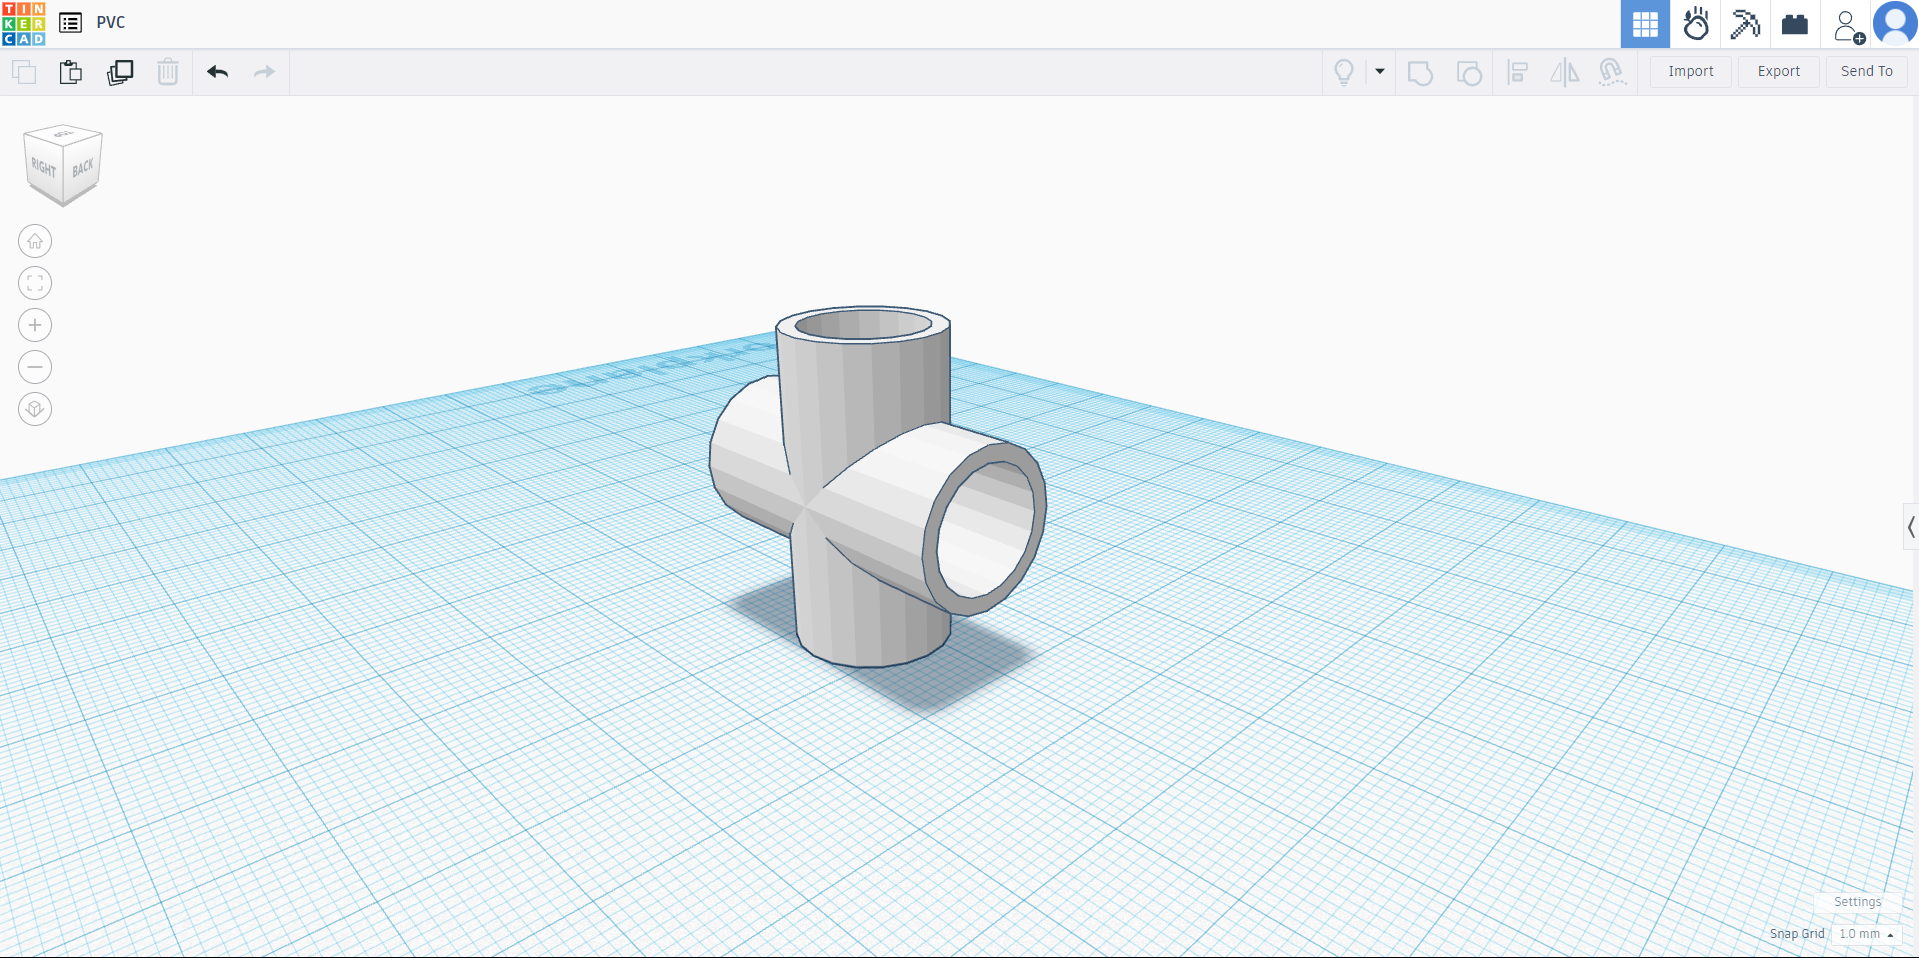Viewport: 1919px width, 958px height.
Task: Open the Snap Grid 1.0 mm dropdown
Action: click(x=1866, y=934)
